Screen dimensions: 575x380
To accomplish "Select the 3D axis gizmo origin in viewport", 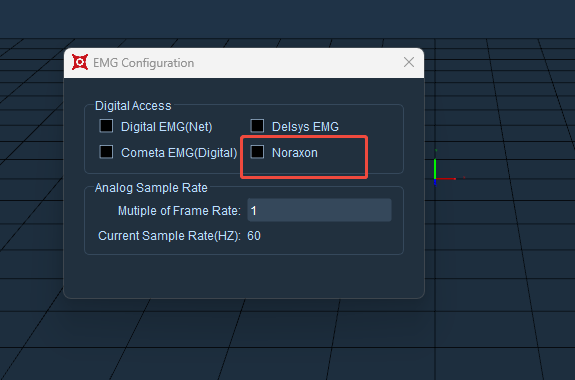I will (435, 179).
